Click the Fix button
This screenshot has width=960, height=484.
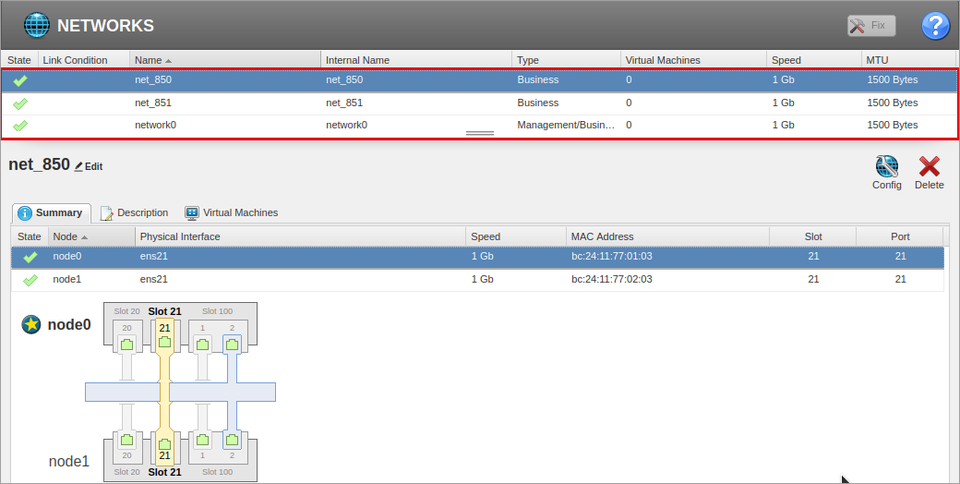871,26
